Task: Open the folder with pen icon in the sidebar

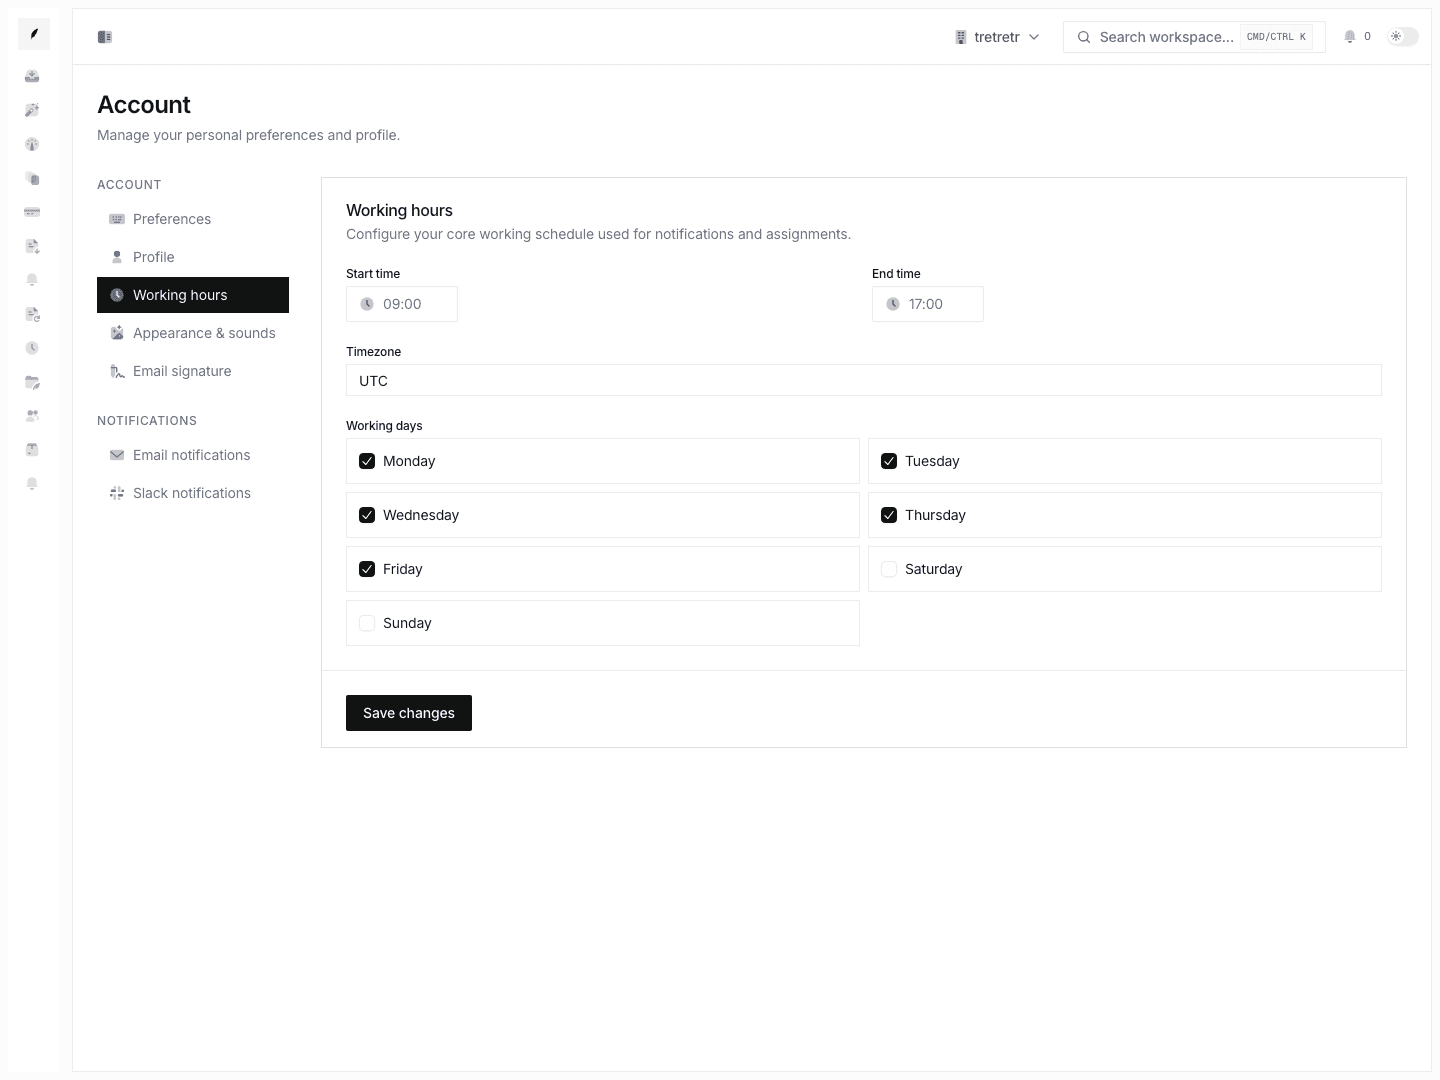Action: click(x=32, y=382)
